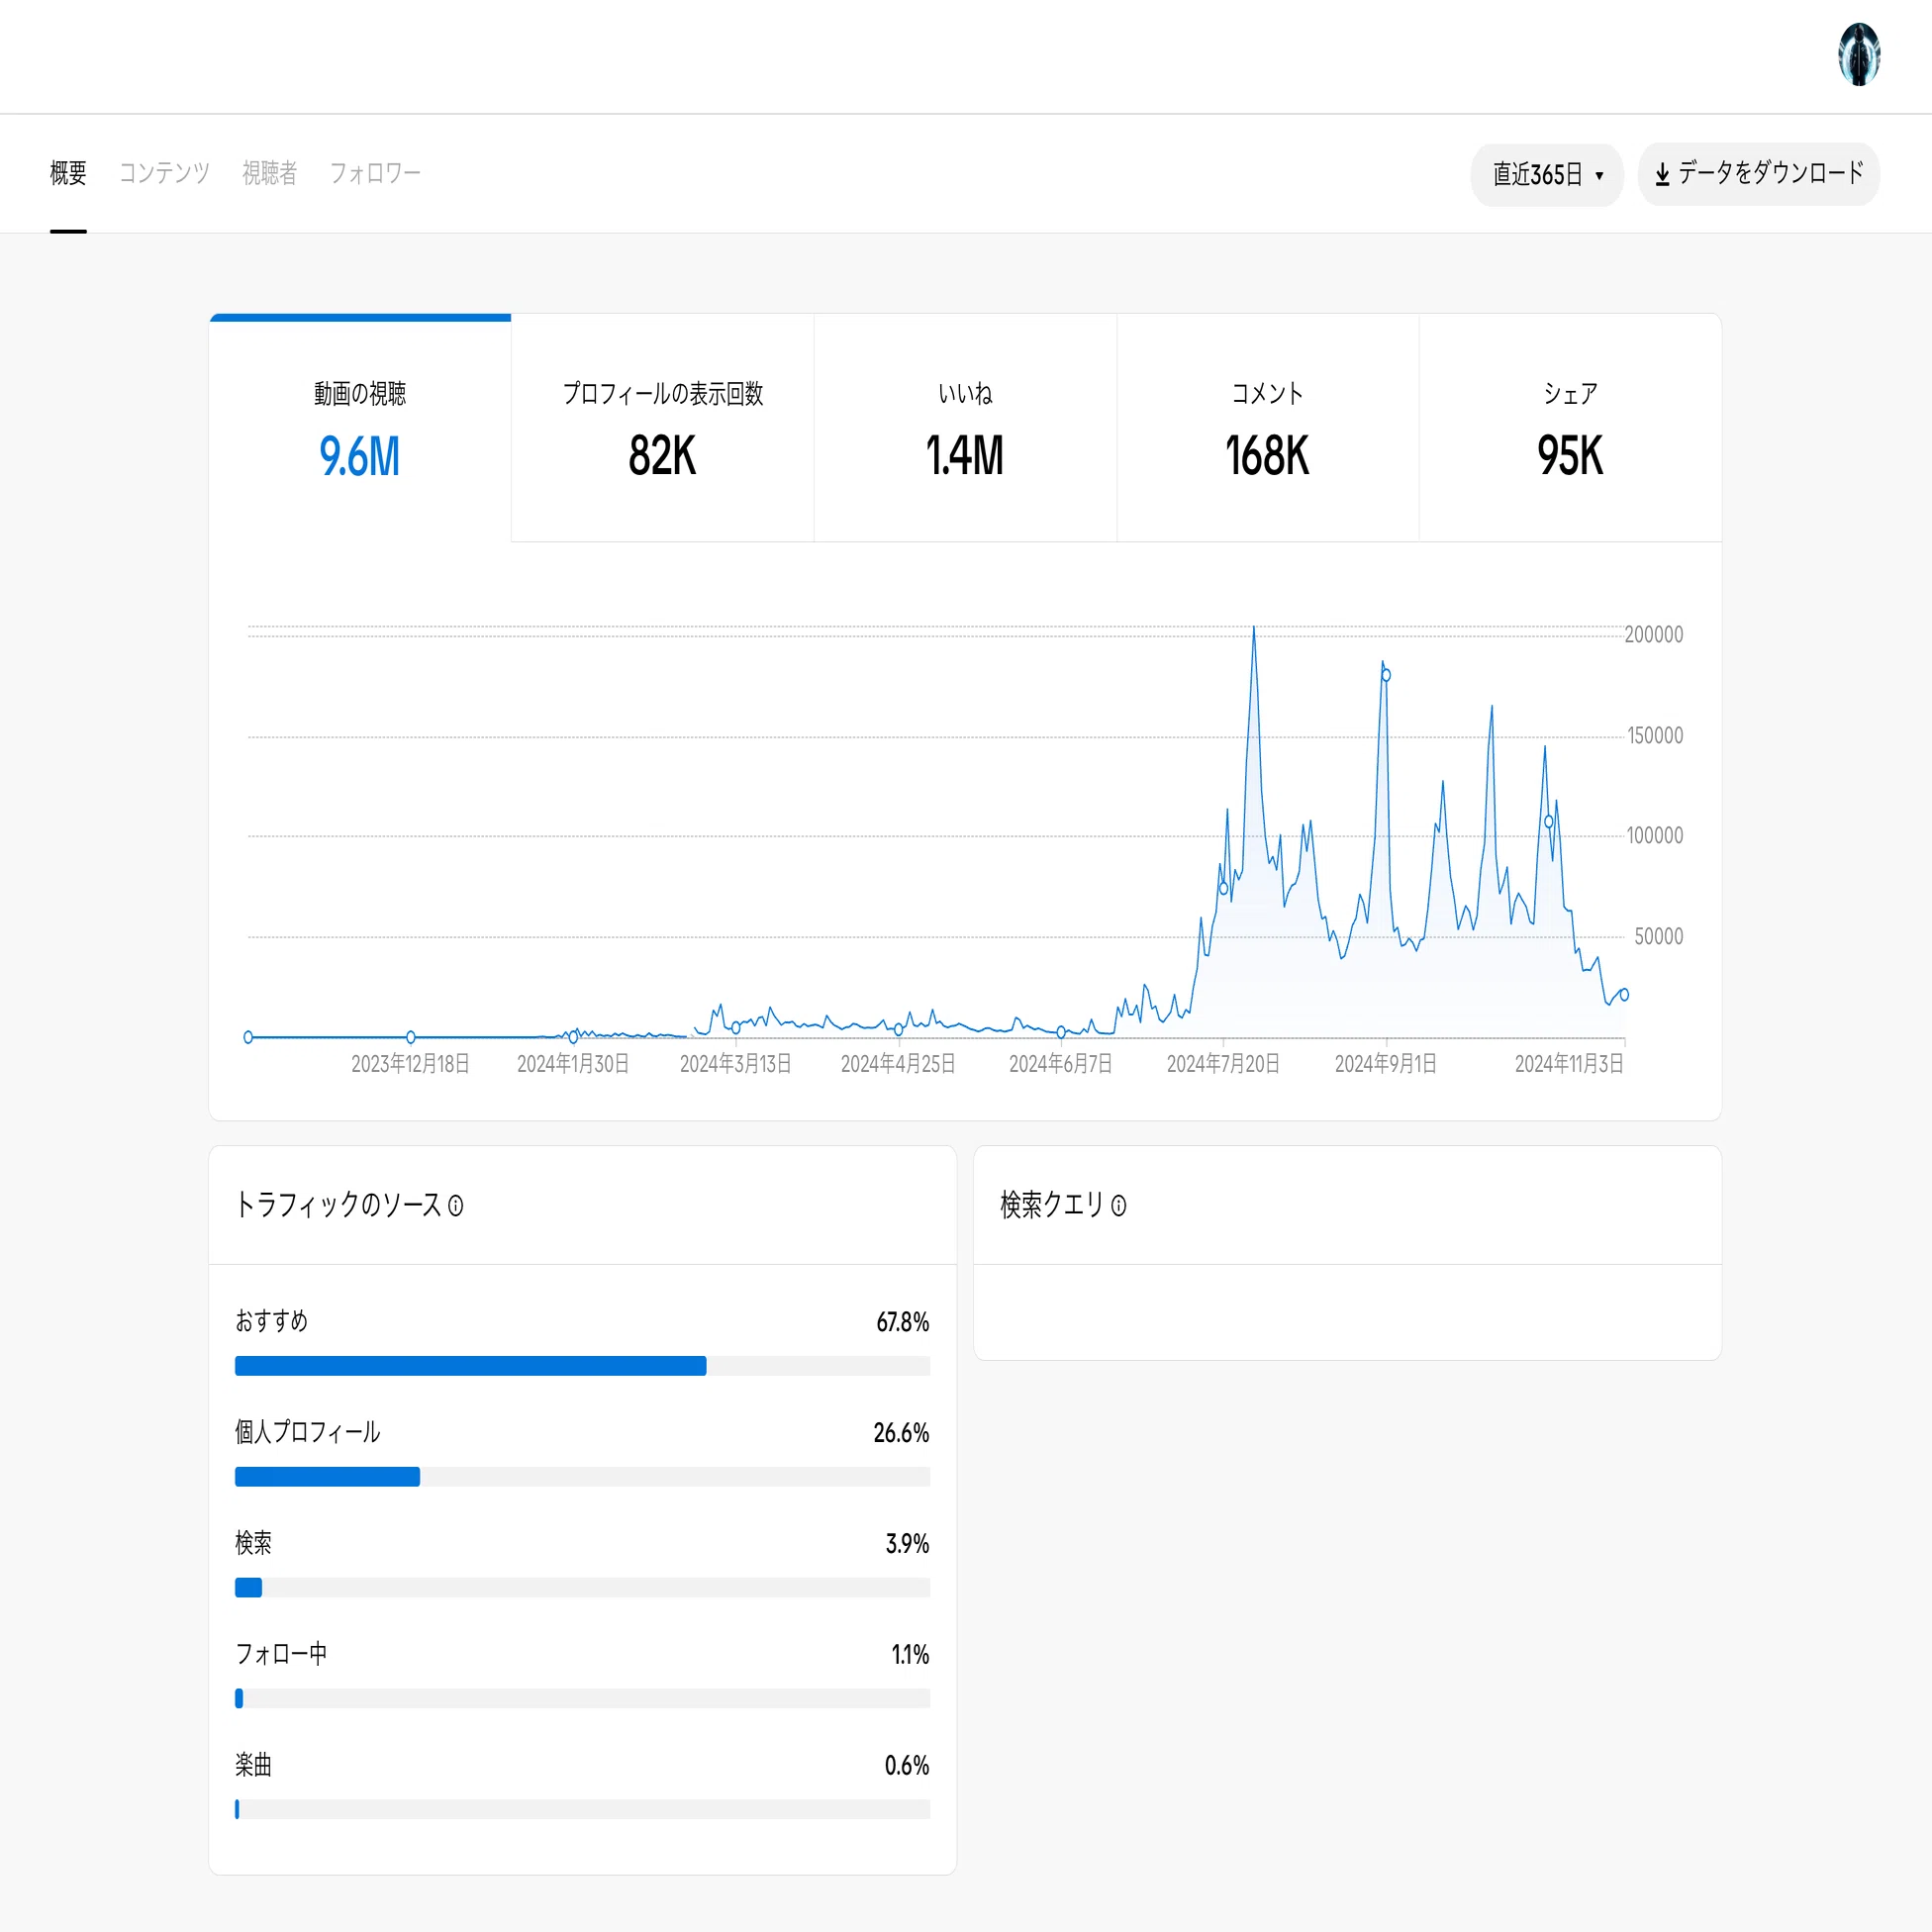Click the 9.6M views value
This screenshot has width=1932, height=1932.
360,457
